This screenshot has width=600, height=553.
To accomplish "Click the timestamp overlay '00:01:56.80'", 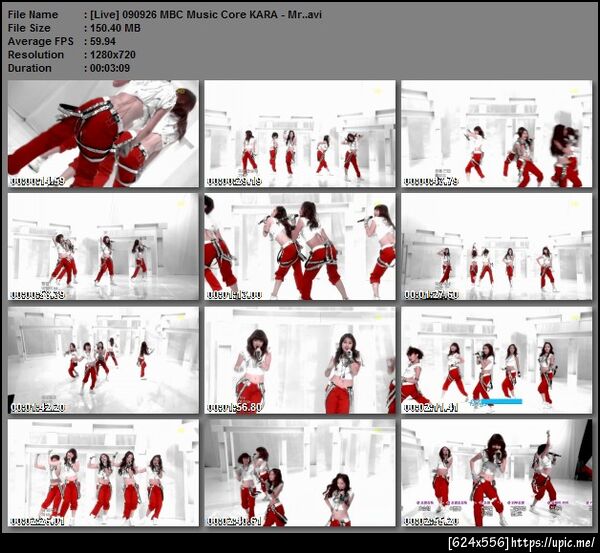I will click(235, 408).
